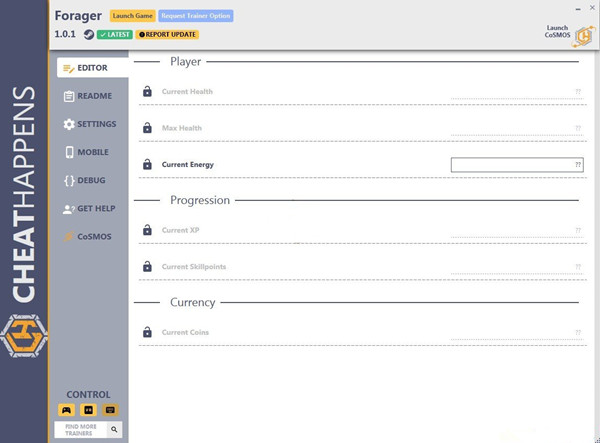Image resolution: width=600 pixels, height=443 pixels.
Task: Click the Current Coins label
Action: point(185,332)
